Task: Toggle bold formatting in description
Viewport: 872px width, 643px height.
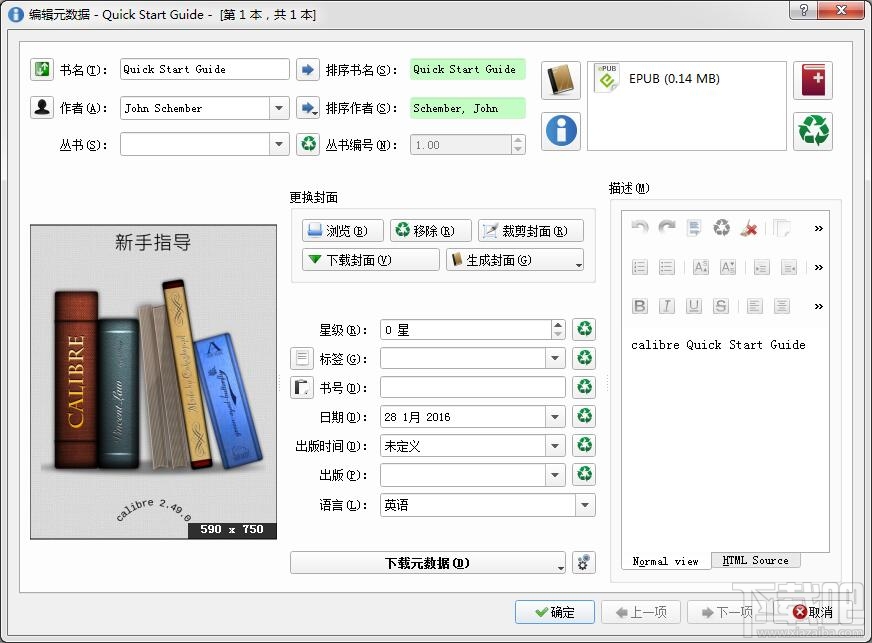Action: [x=640, y=306]
